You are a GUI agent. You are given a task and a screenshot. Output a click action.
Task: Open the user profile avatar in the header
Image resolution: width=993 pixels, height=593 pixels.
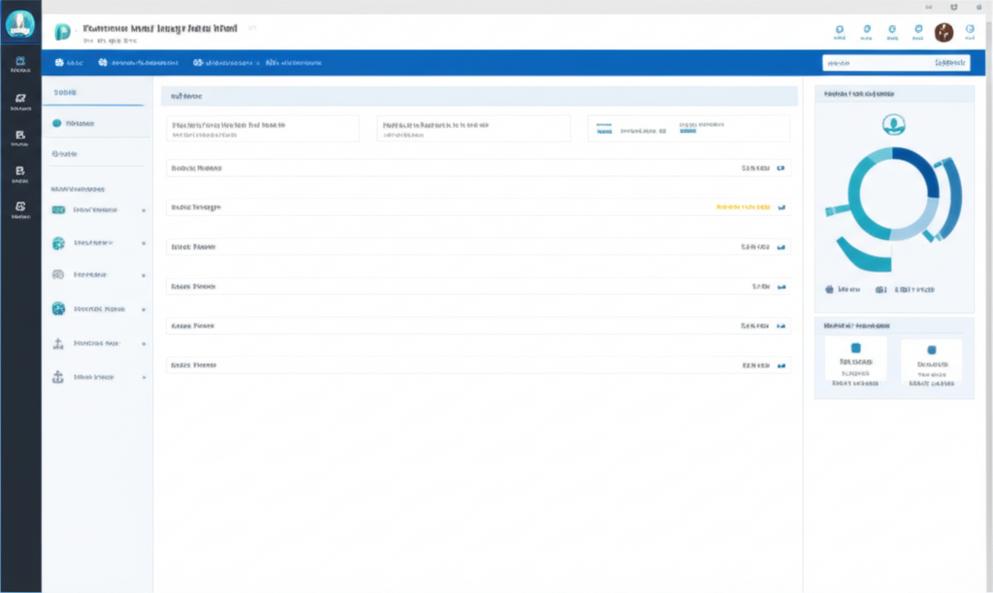coord(943,32)
